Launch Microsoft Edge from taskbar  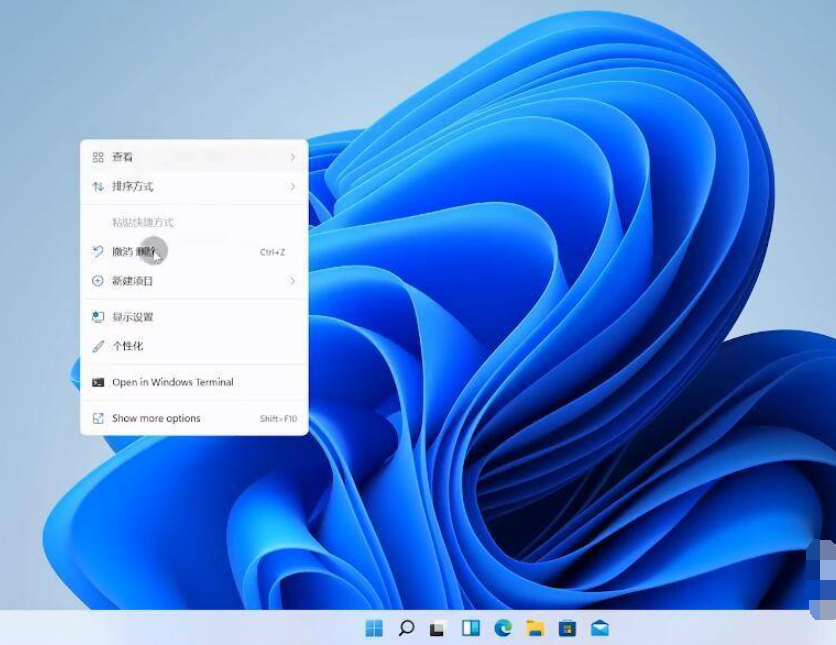503,628
